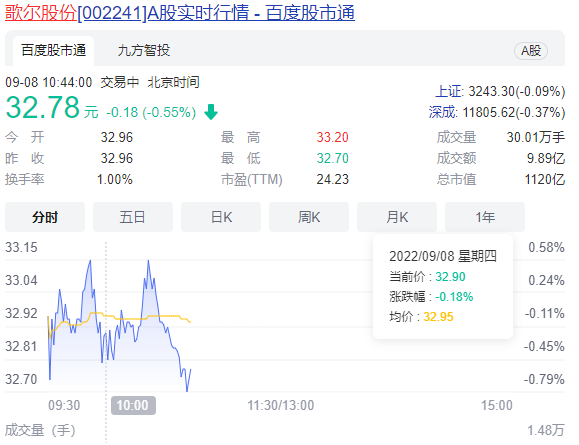Select the 五日 chart tab

[x=133, y=217]
